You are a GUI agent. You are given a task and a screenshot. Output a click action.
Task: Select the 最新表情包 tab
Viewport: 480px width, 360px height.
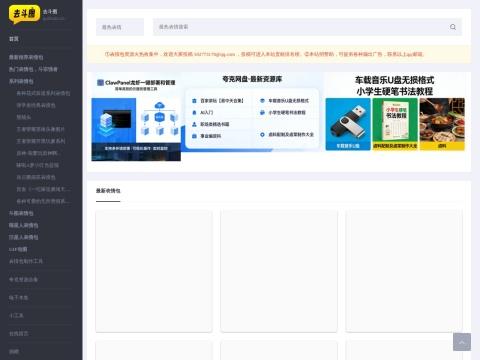pyautogui.click(x=108, y=191)
